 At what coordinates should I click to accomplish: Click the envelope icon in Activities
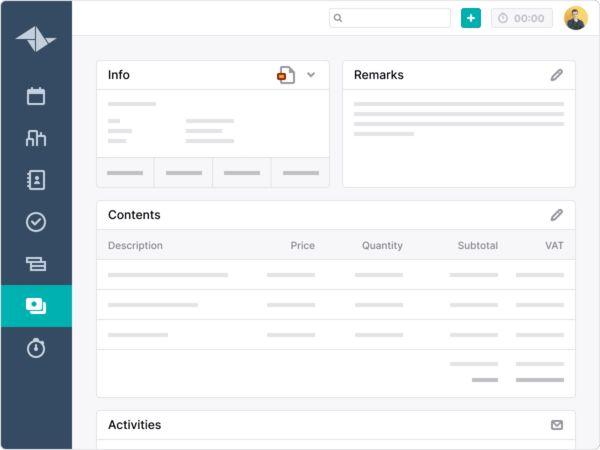click(557, 425)
